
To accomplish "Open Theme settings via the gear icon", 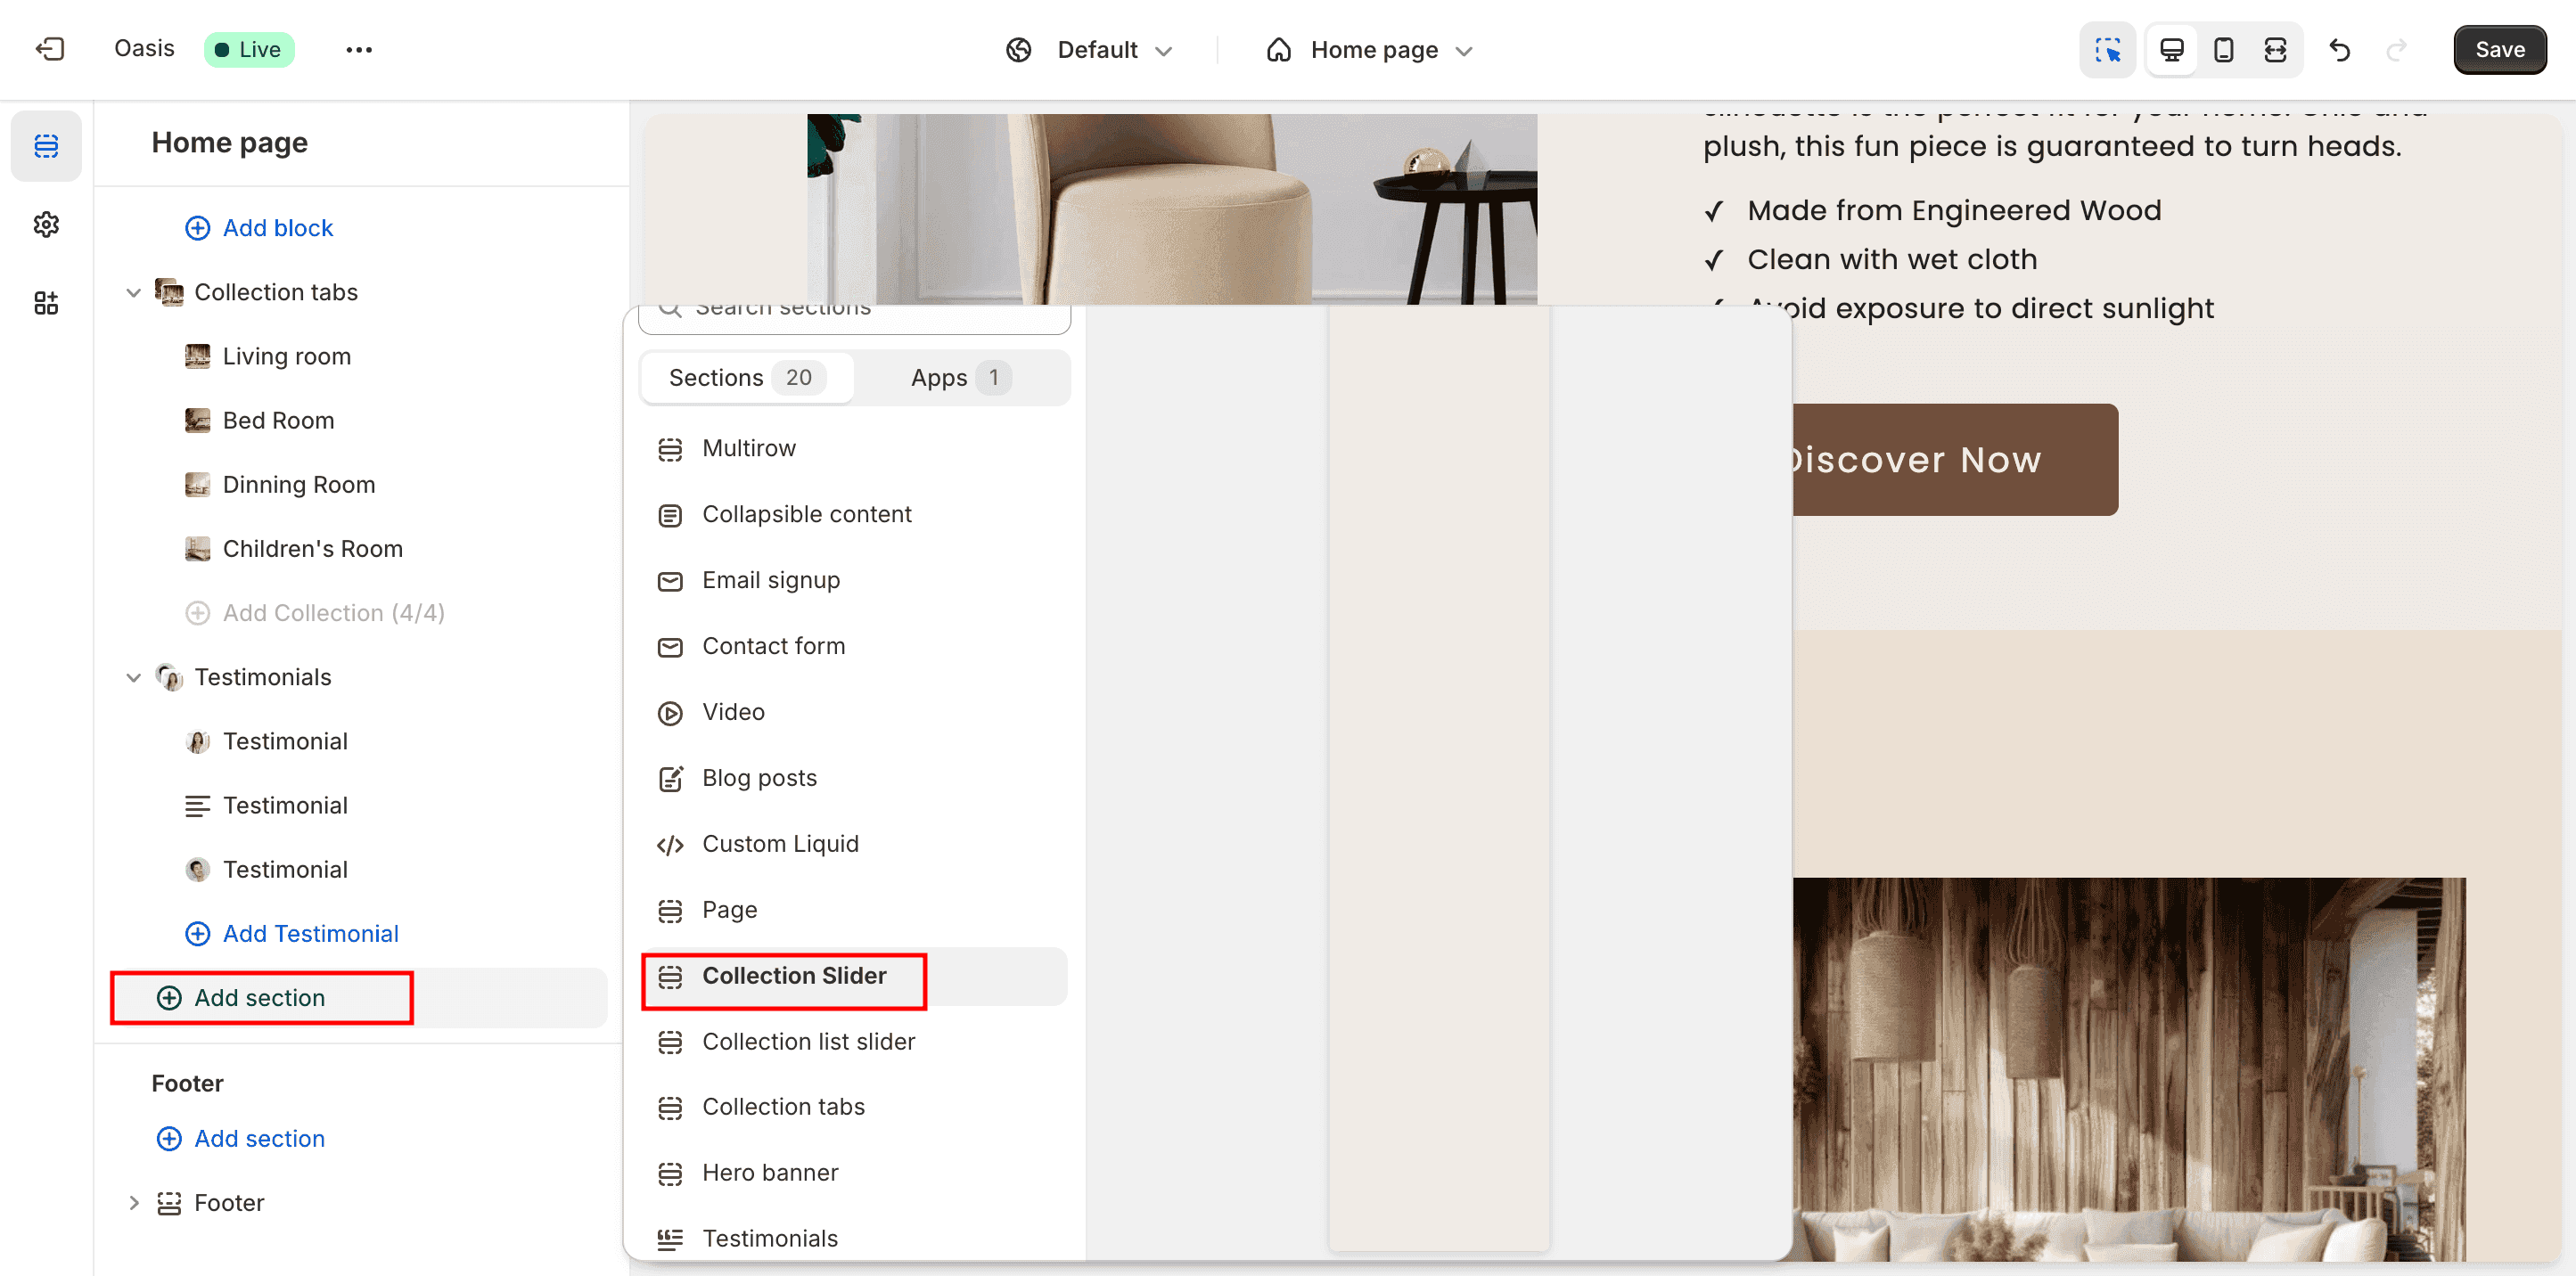I will pyautogui.click(x=46, y=224).
